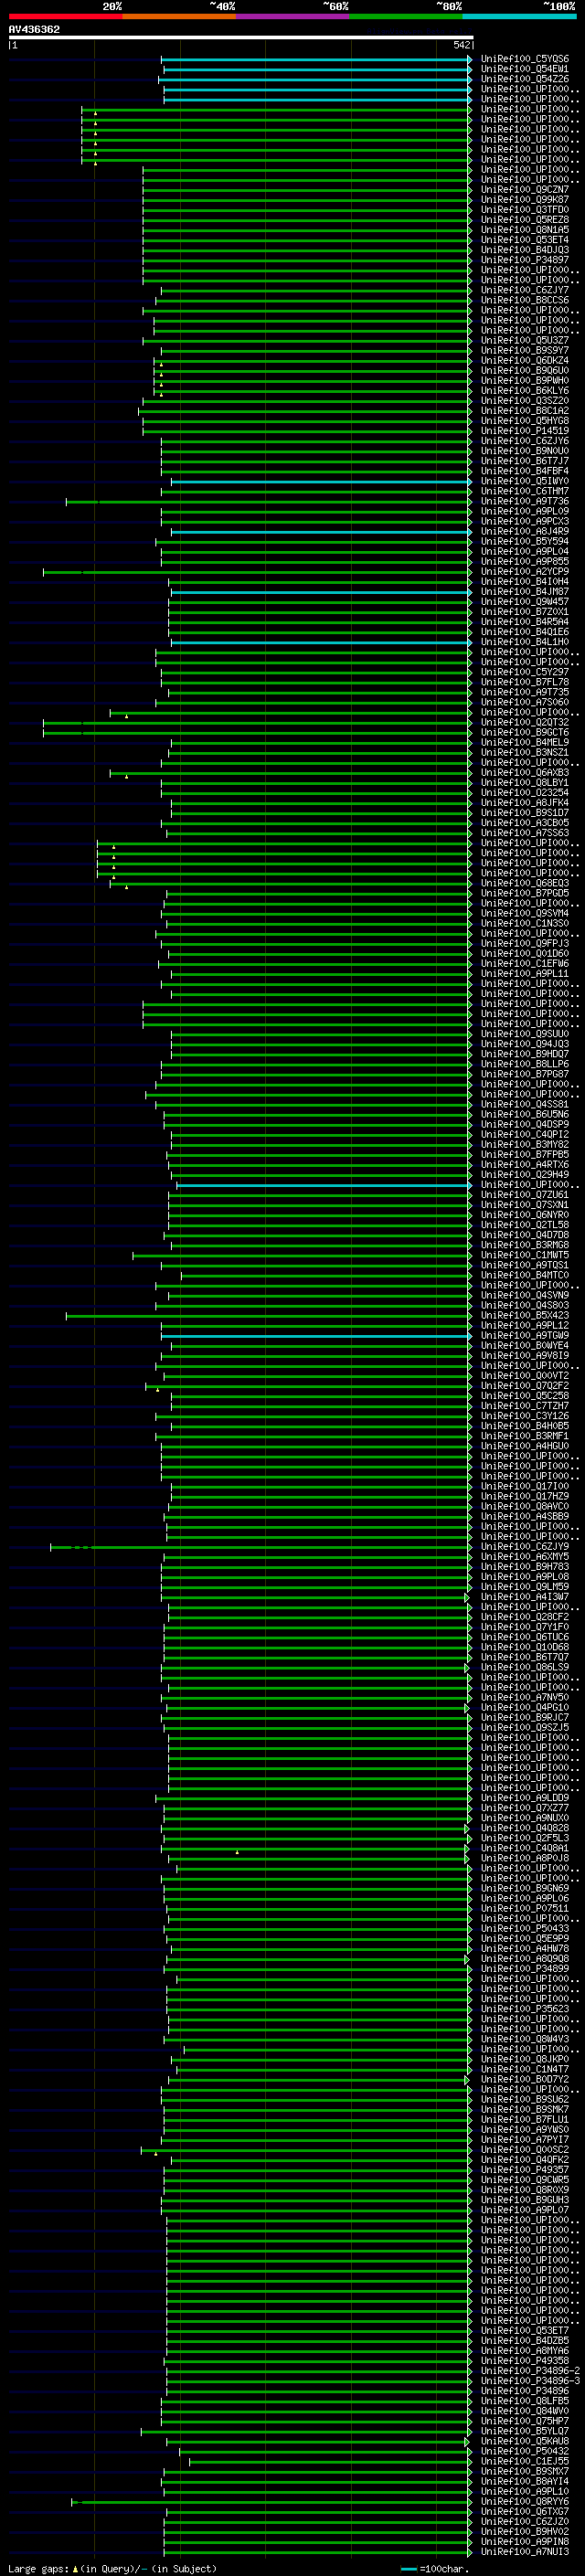The height and width of the screenshot is (2576, 585).
Task: Select the UniRef100_Q9SVM4 label
Action: (x=524, y=914)
